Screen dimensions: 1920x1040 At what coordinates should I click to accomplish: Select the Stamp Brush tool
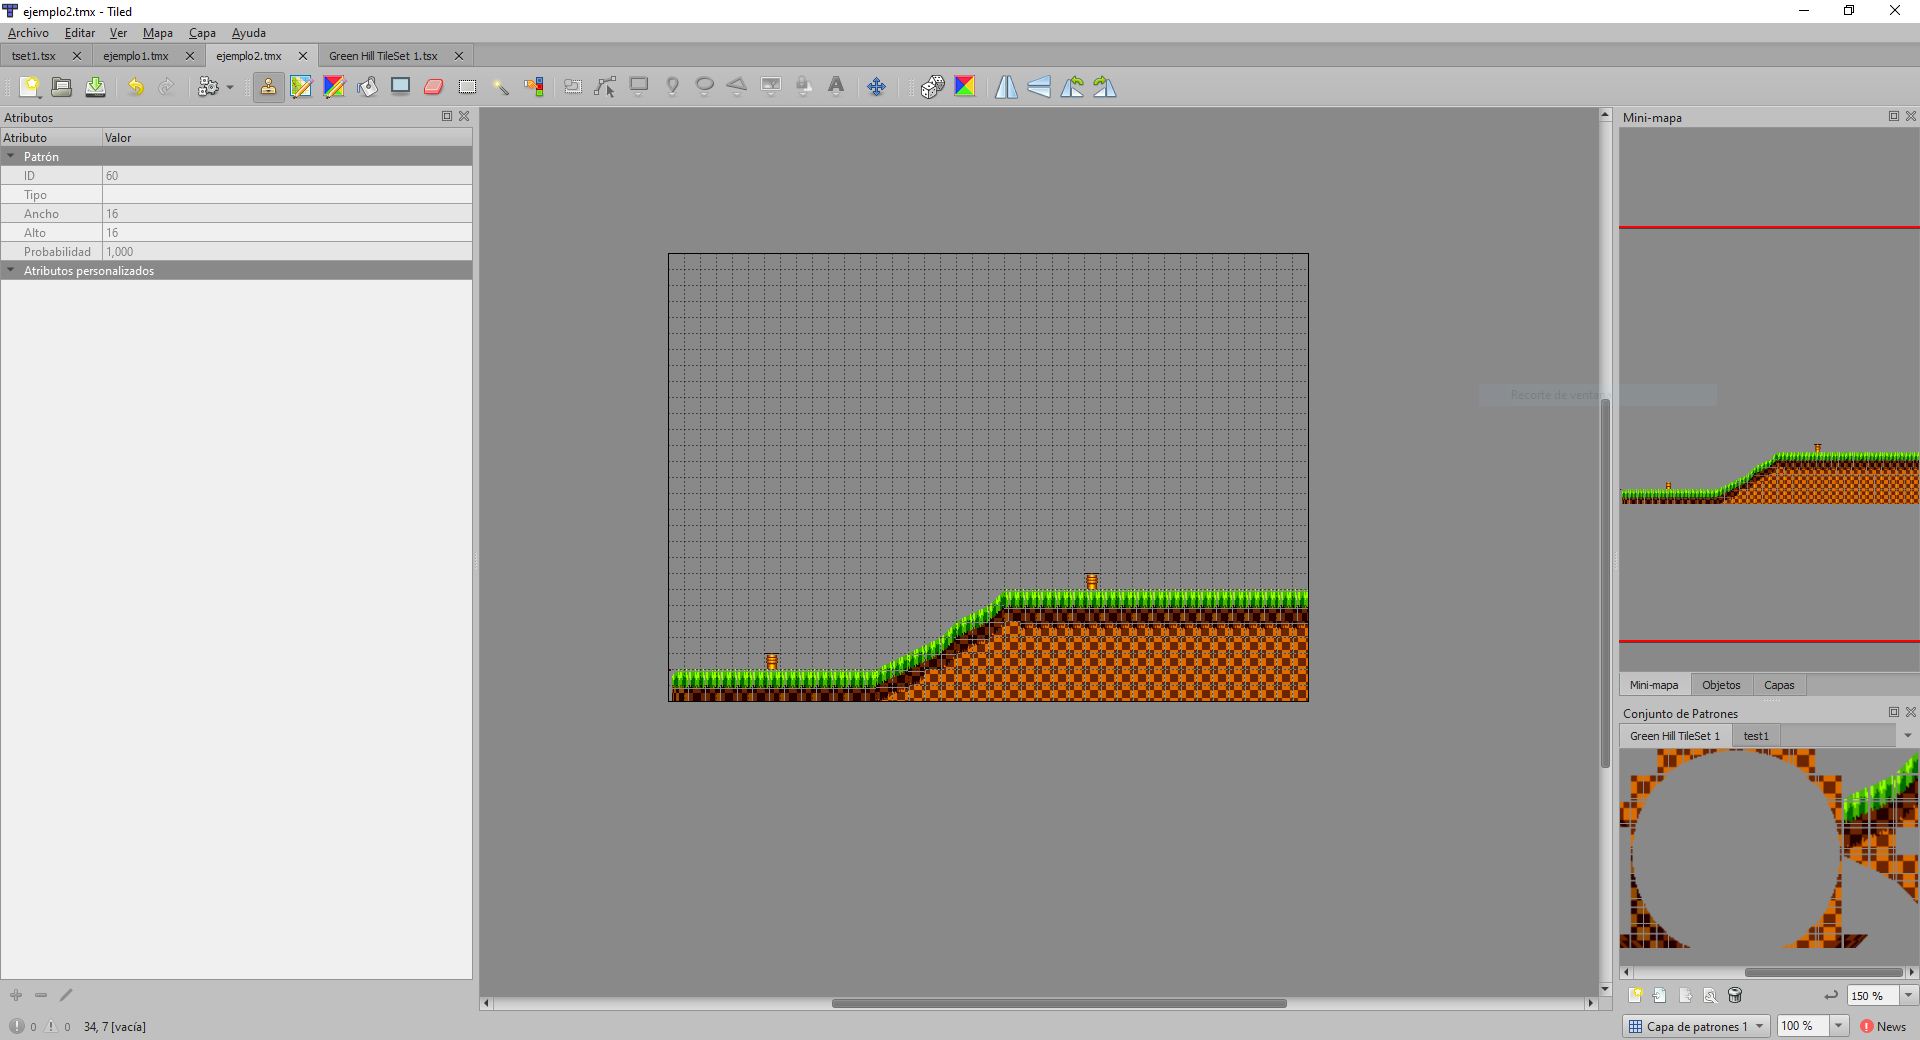268,87
